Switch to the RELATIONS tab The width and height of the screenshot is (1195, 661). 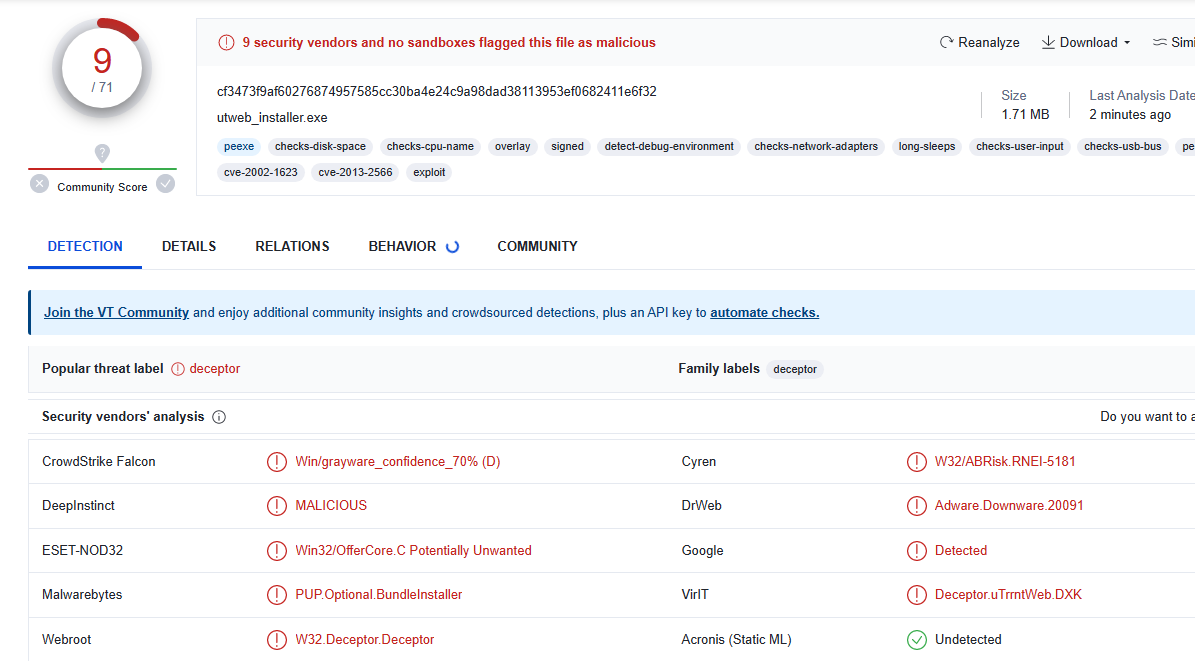coord(292,246)
